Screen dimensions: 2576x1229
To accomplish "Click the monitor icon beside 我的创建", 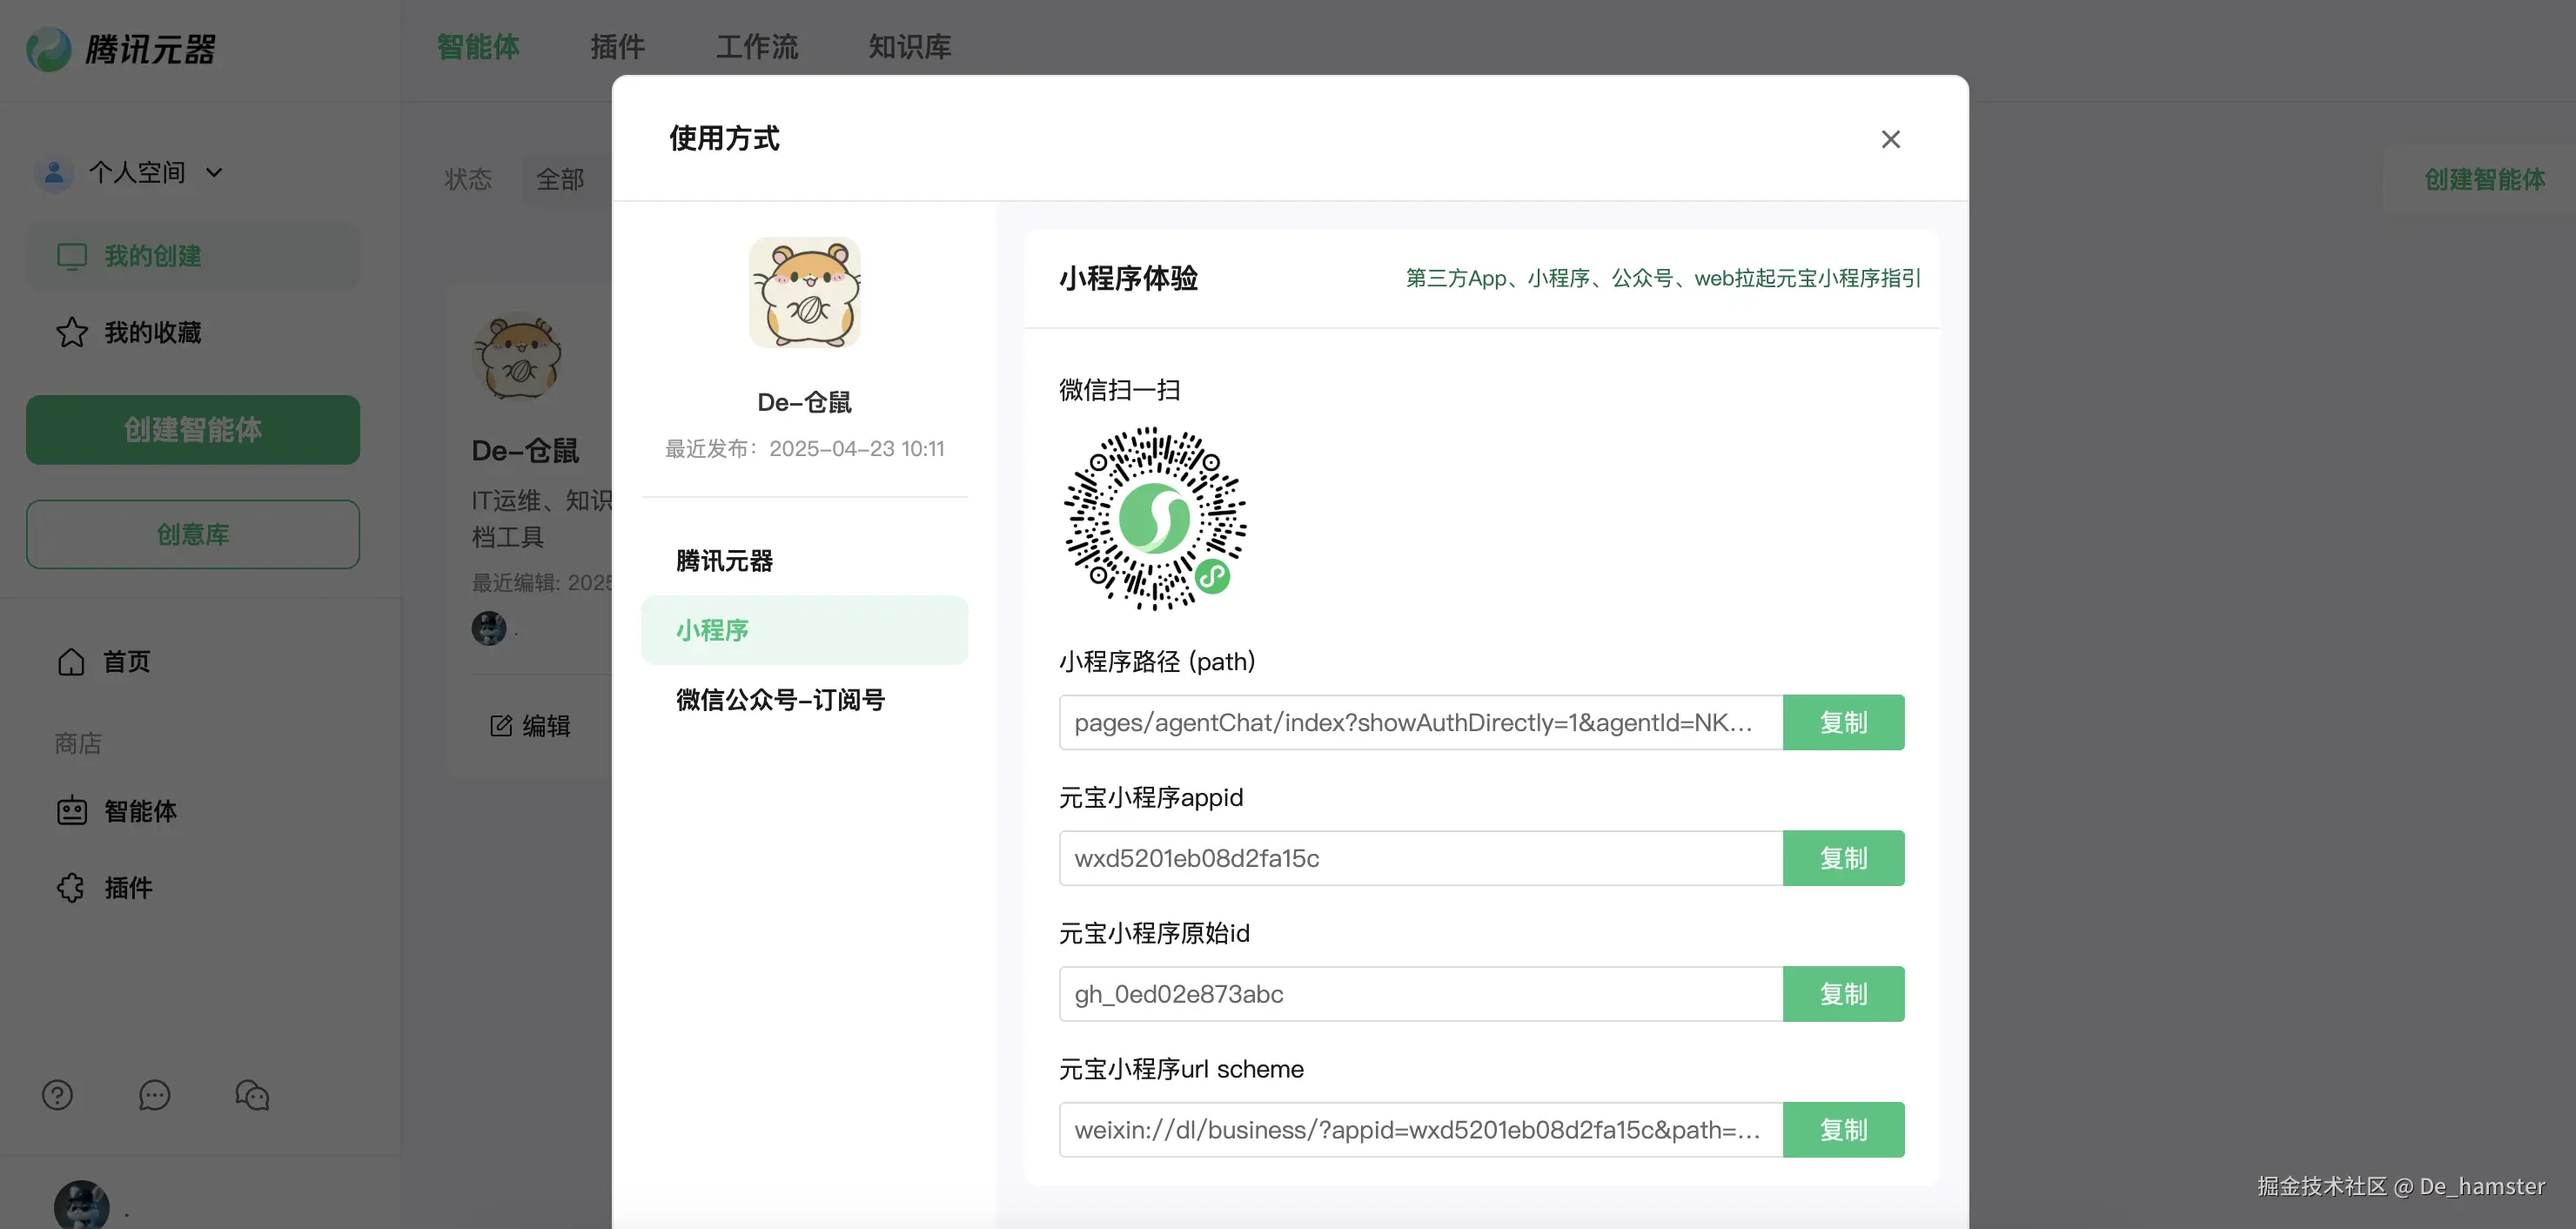I will coord(72,256).
